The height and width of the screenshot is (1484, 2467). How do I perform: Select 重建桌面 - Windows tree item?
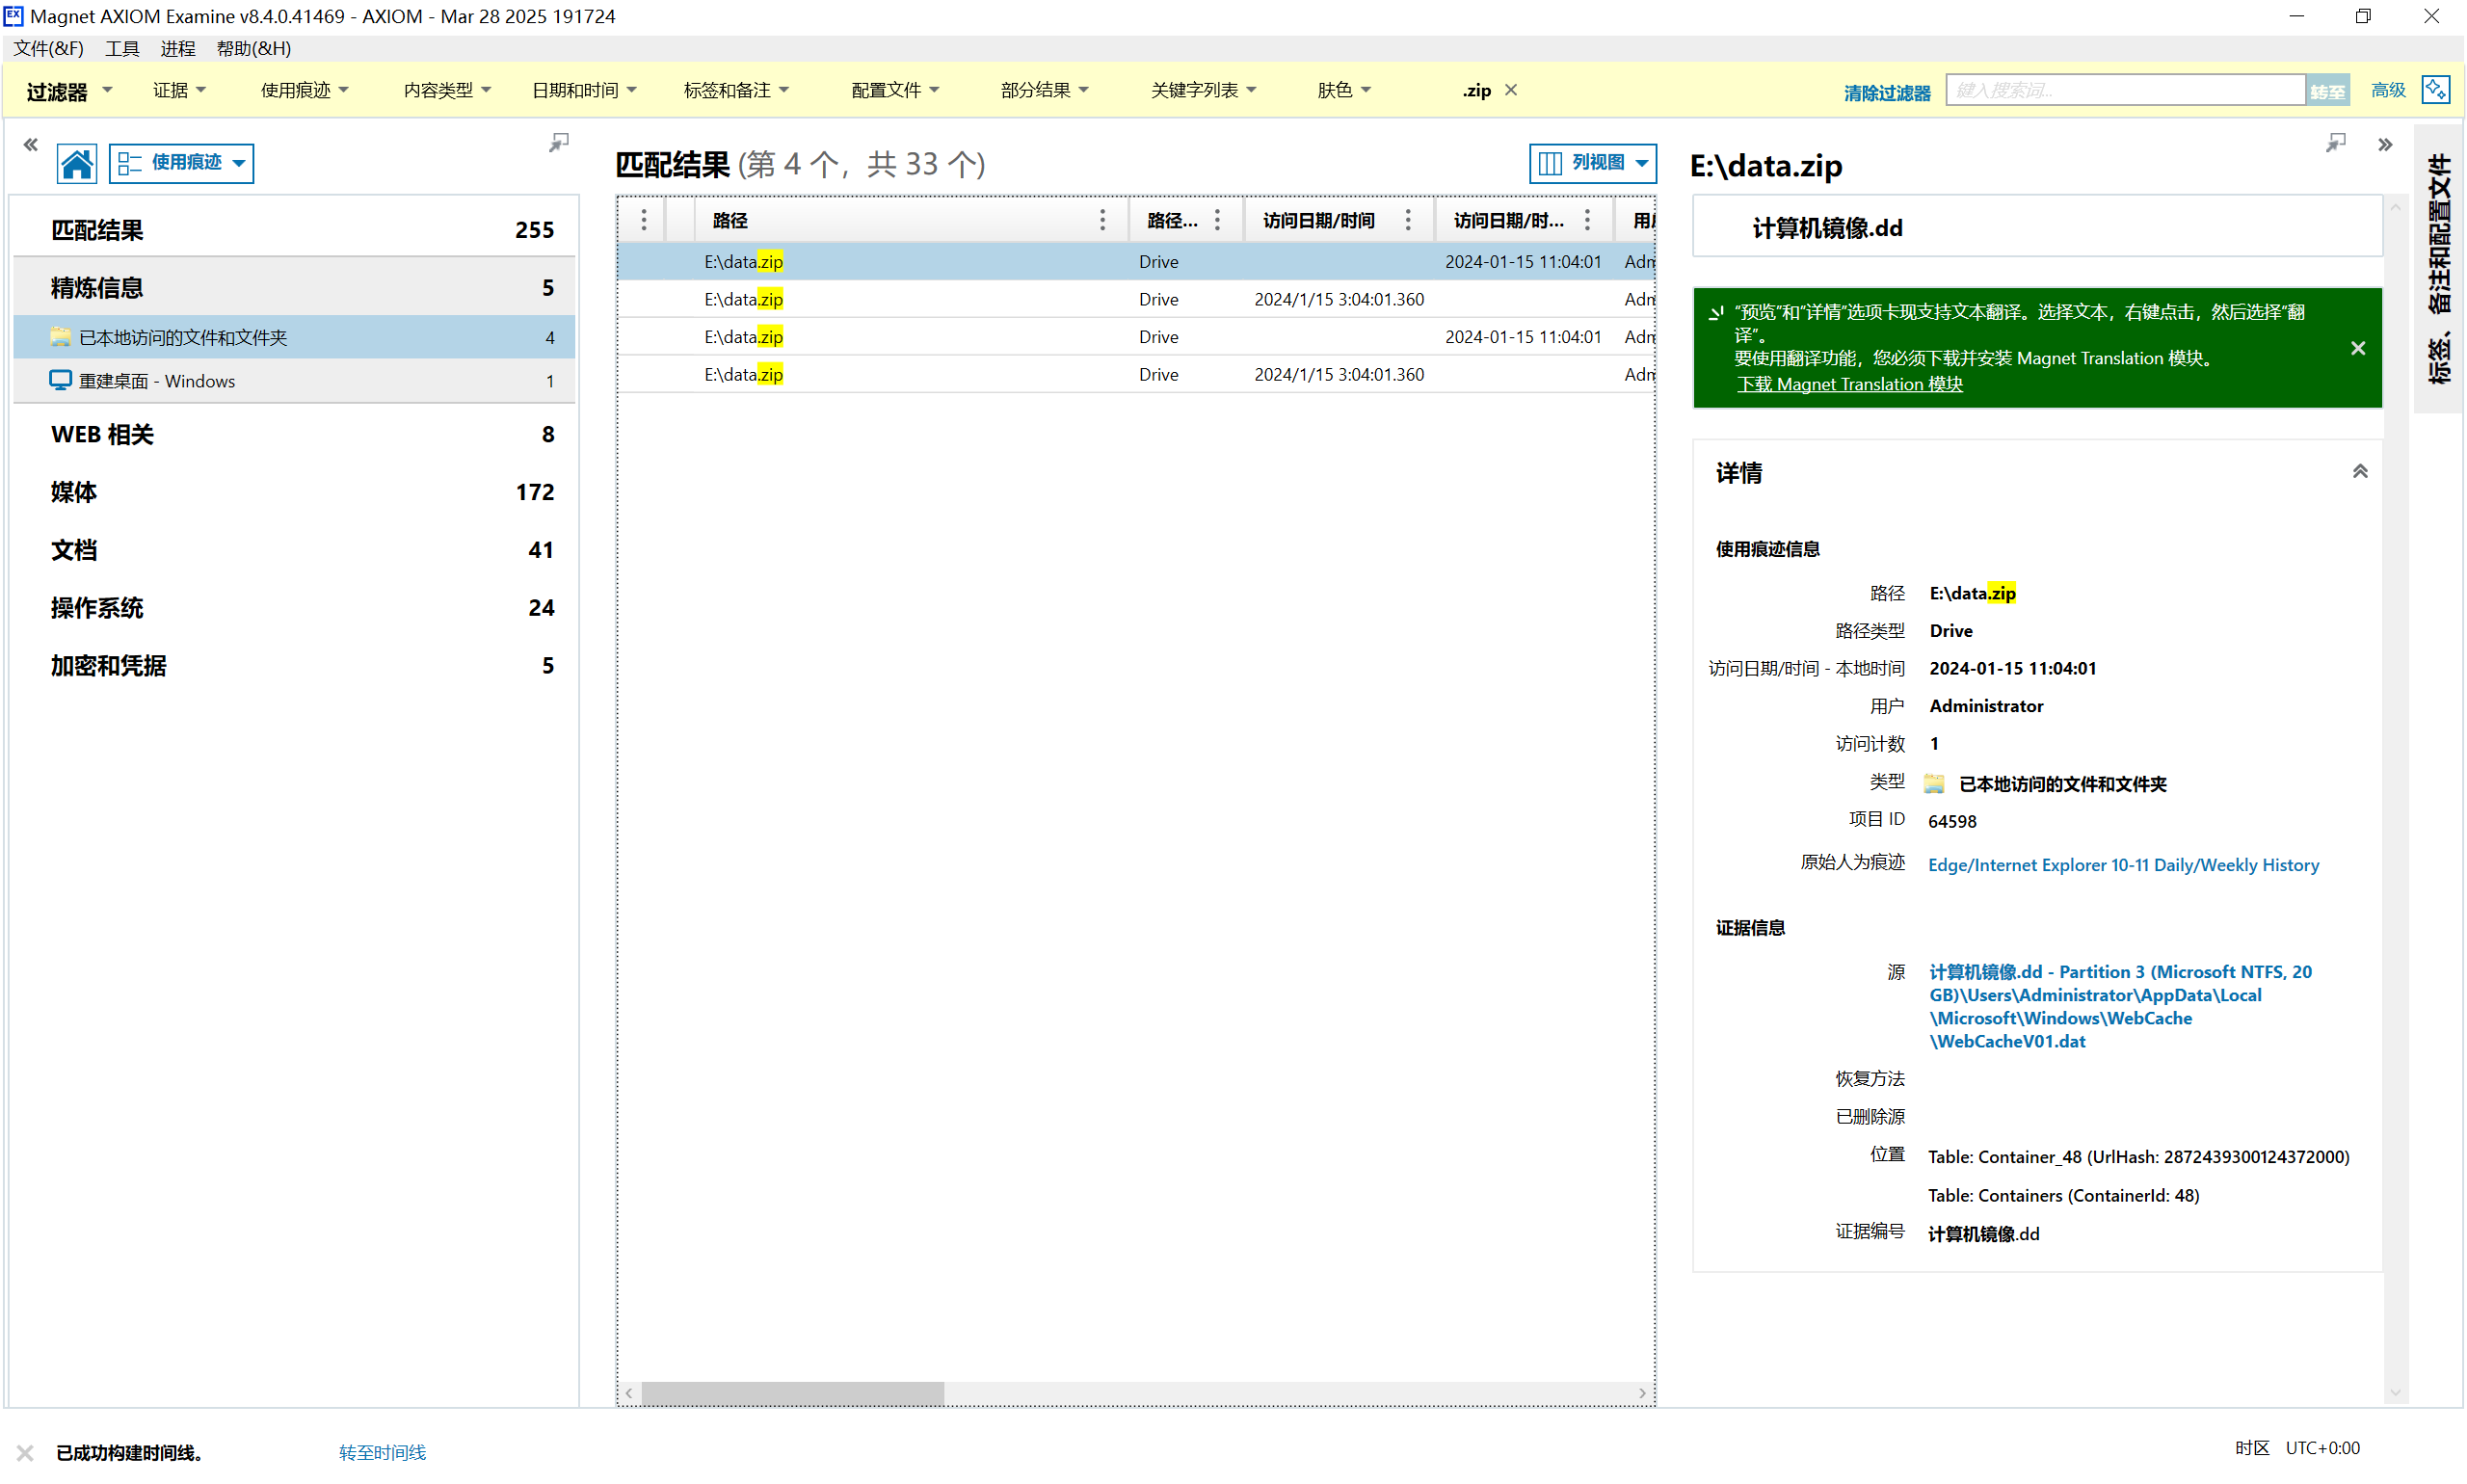pyautogui.click(x=157, y=381)
